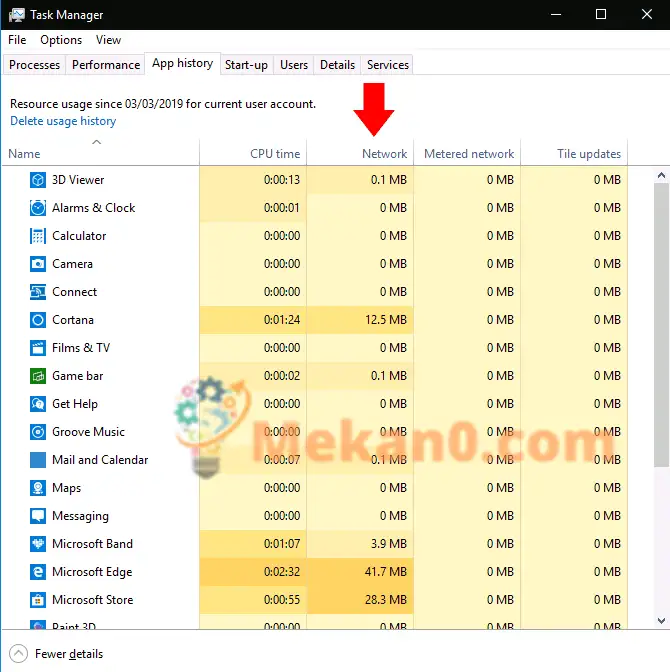Click the Get Help app icon

pos(38,404)
